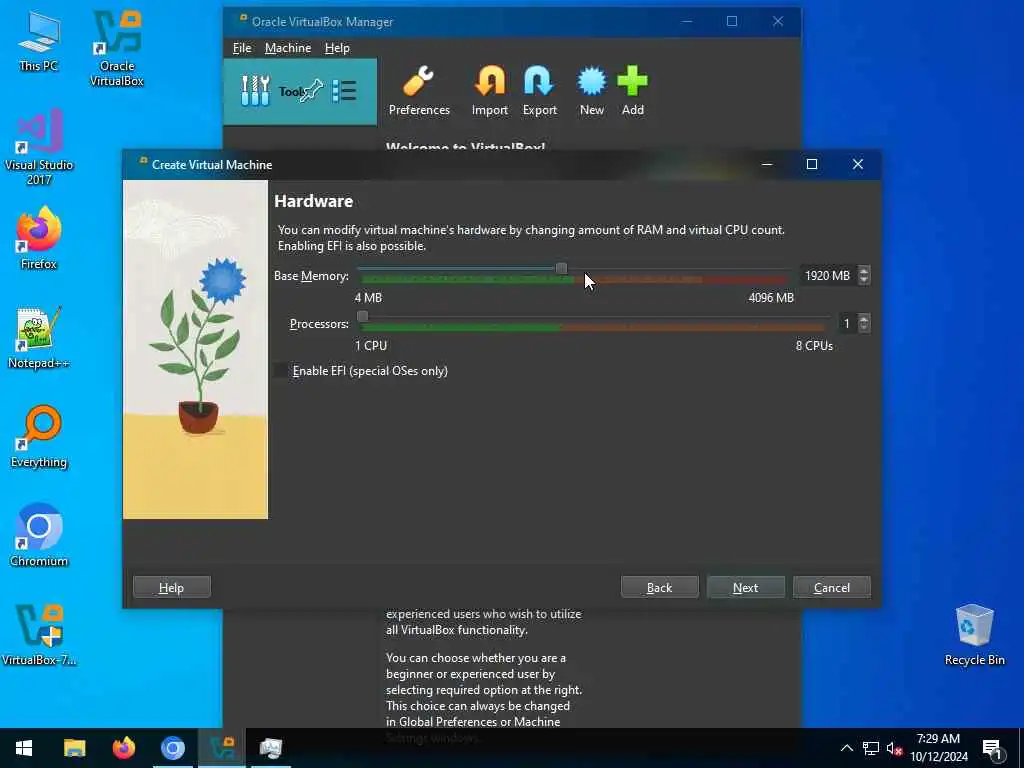Click the Import appliance icon

(489, 91)
